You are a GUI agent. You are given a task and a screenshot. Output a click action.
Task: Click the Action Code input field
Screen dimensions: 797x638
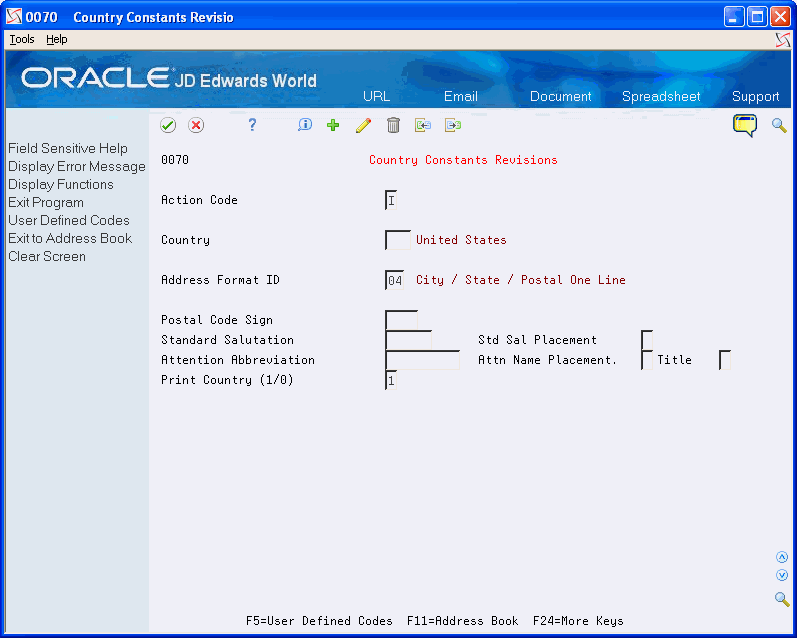click(x=391, y=200)
